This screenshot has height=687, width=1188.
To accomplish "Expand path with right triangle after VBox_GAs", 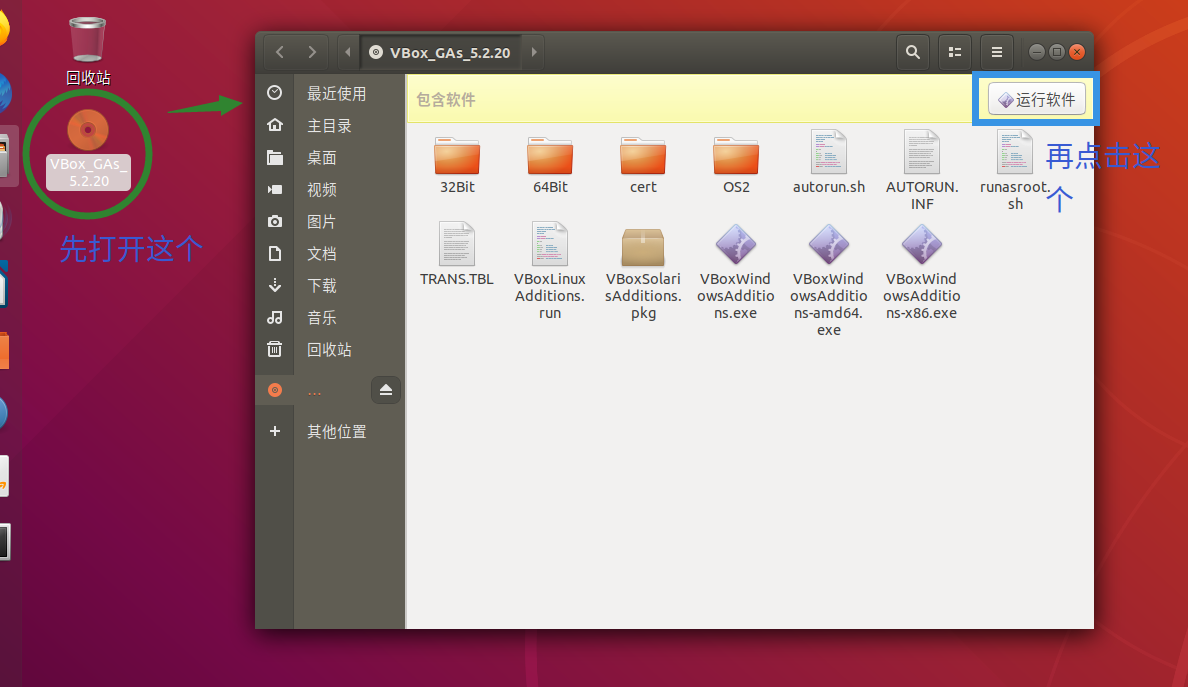I will [x=534, y=52].
